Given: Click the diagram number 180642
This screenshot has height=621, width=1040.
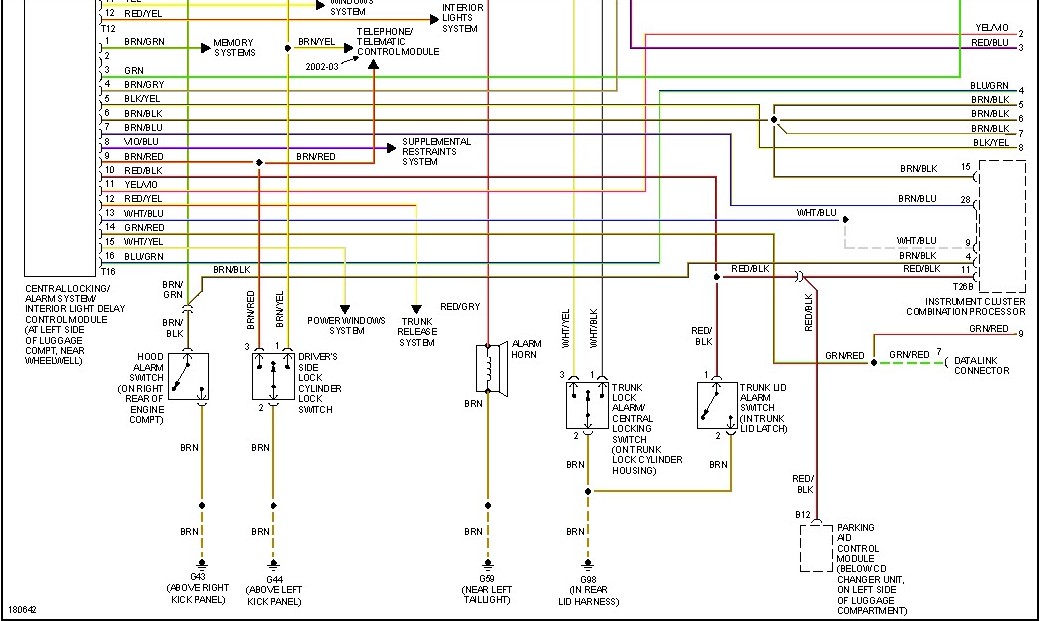Looking at the screenshot, I should click(22, 609).
